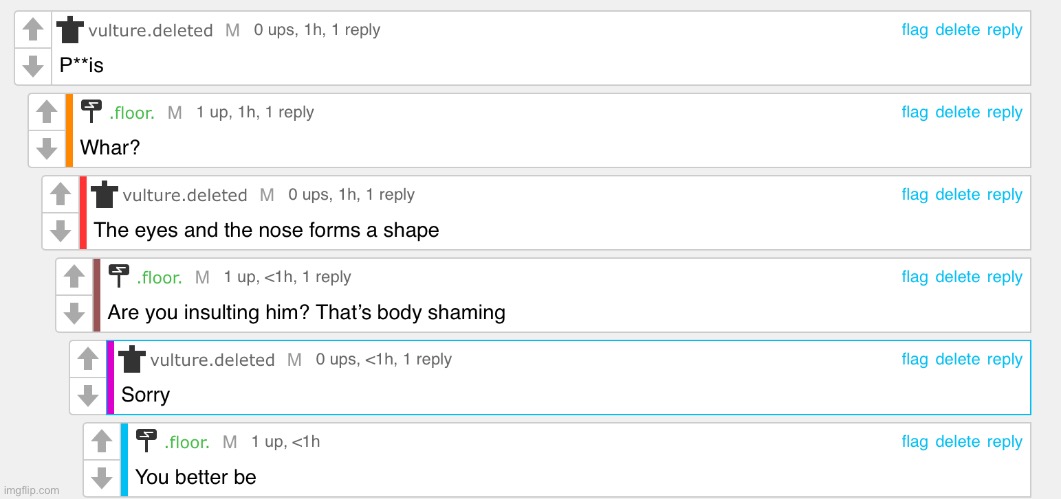The image size is (1061, 499).
Task: Flag the "Are you insulting him" comment
Action: click(x=915, y=277)
